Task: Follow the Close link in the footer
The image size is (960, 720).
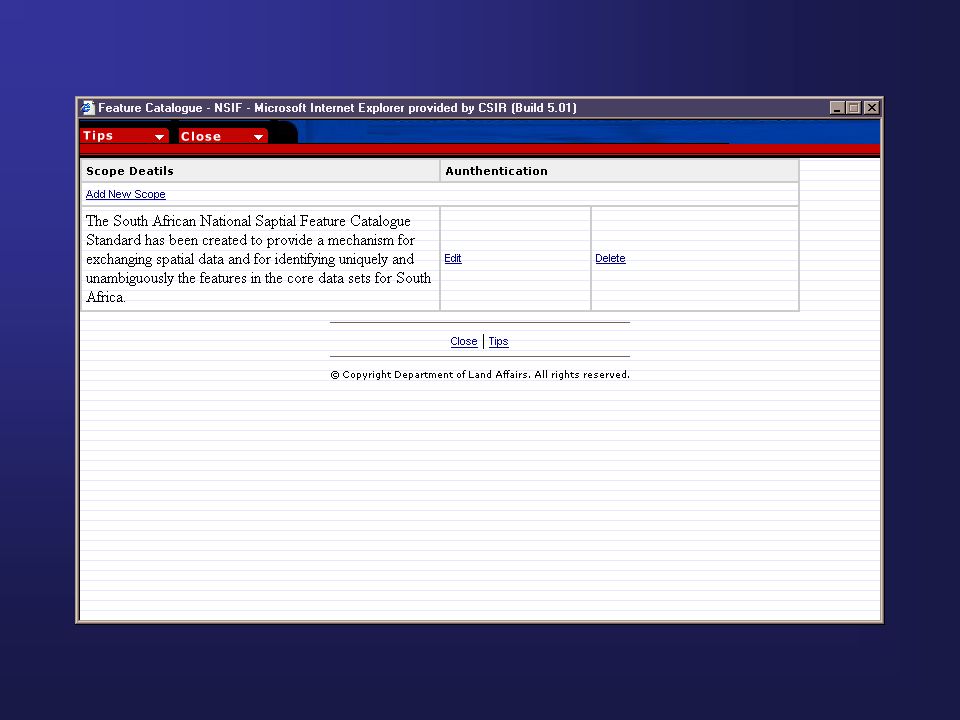Action: pos(463,341)
